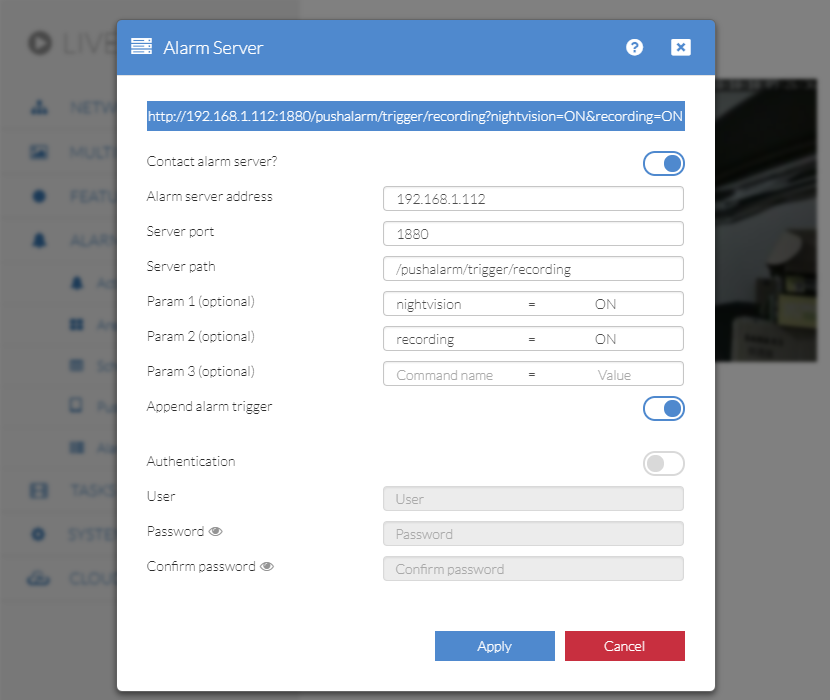
Task: Enable the Authentication toggle
Action: pyautogui.click(x=664, y=463)
